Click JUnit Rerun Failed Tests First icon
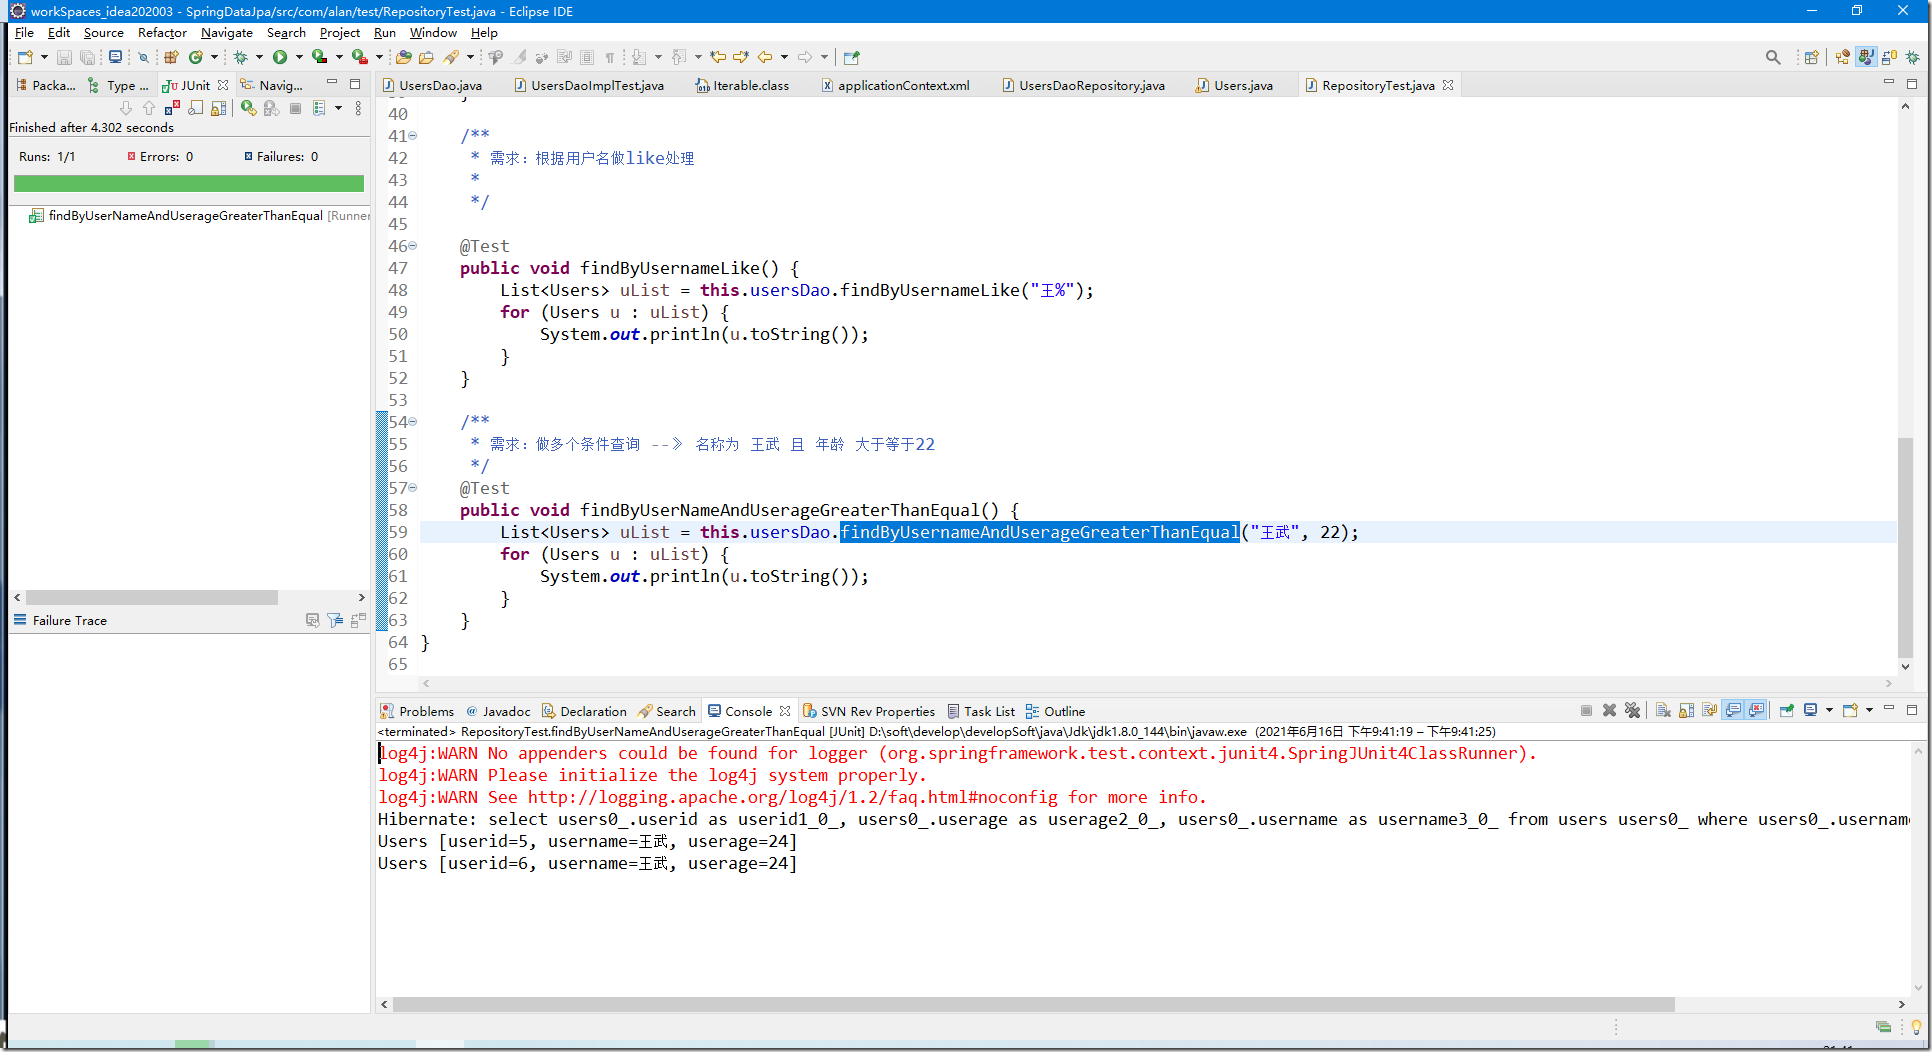1932x1052 pixels. pos(271,108)
